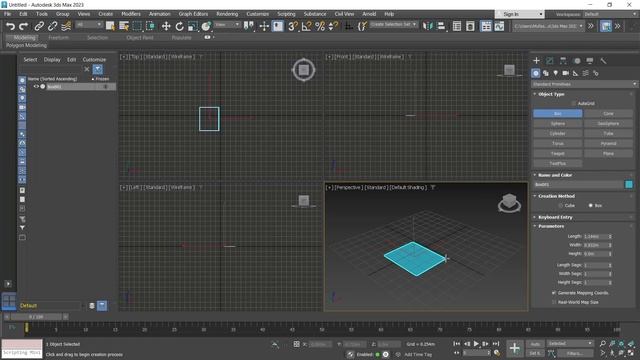Activate the Select and Link tool

tap(39, 27)
